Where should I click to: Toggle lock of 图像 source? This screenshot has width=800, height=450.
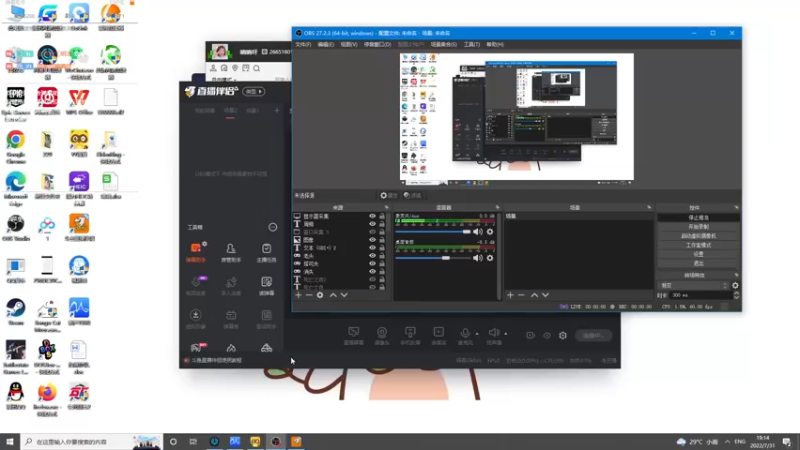click(382, 240)
